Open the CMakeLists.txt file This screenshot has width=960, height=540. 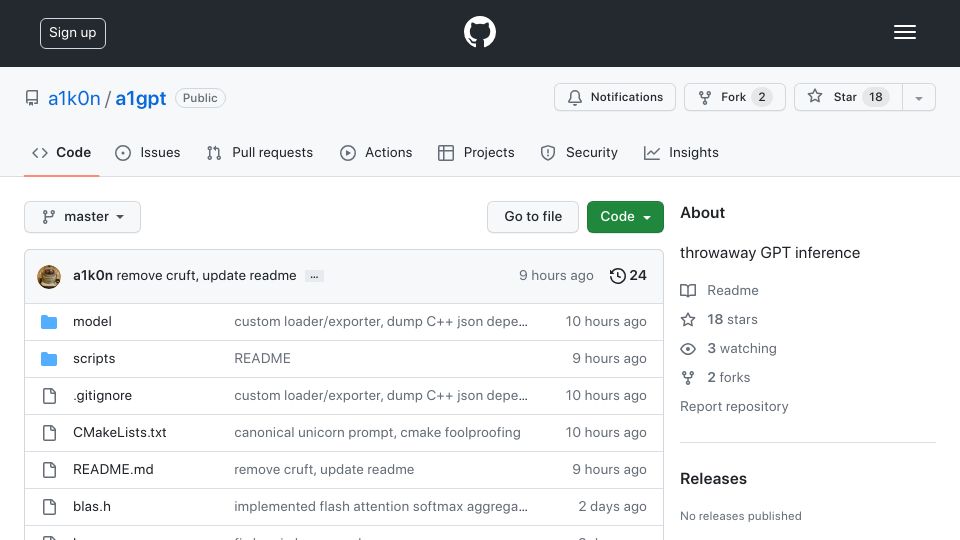[119, 433]
